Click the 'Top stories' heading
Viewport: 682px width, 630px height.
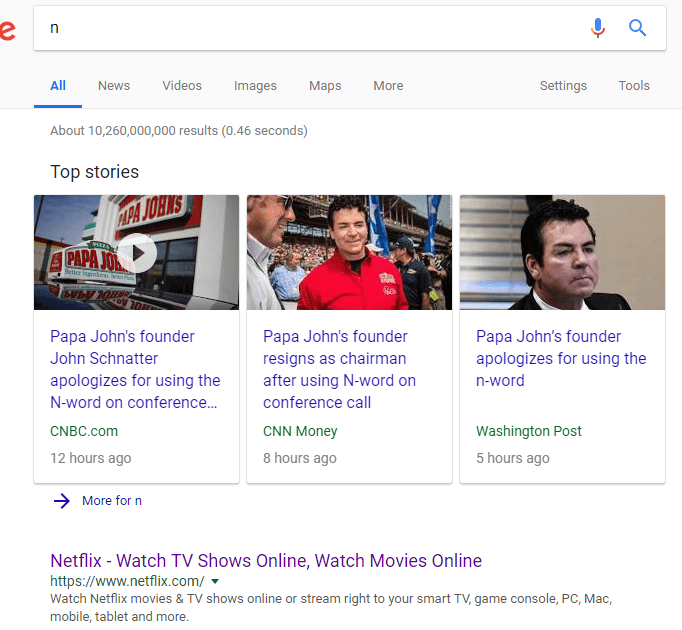point(95,172)
